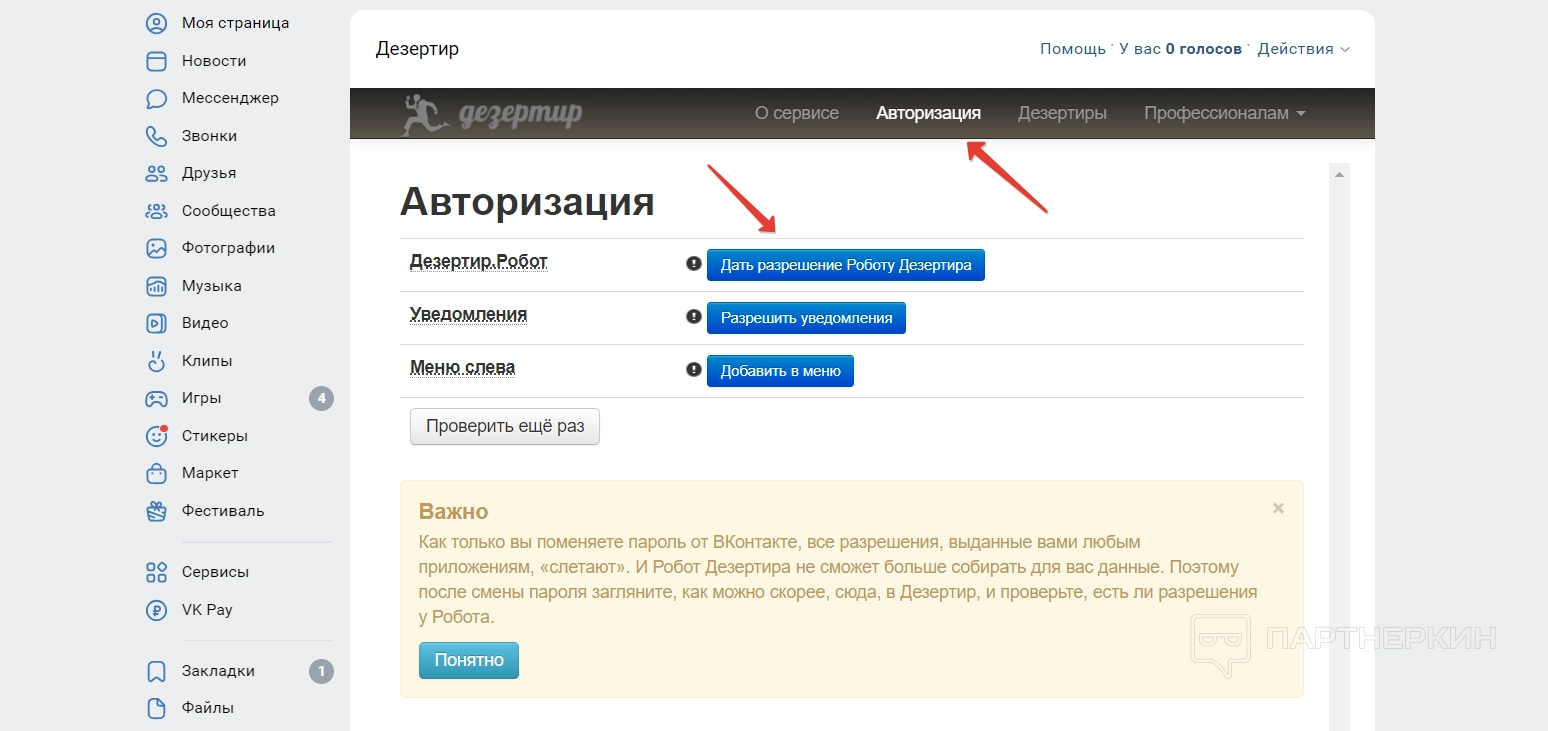Click the Calls phone icon

[x=157, y=136]
